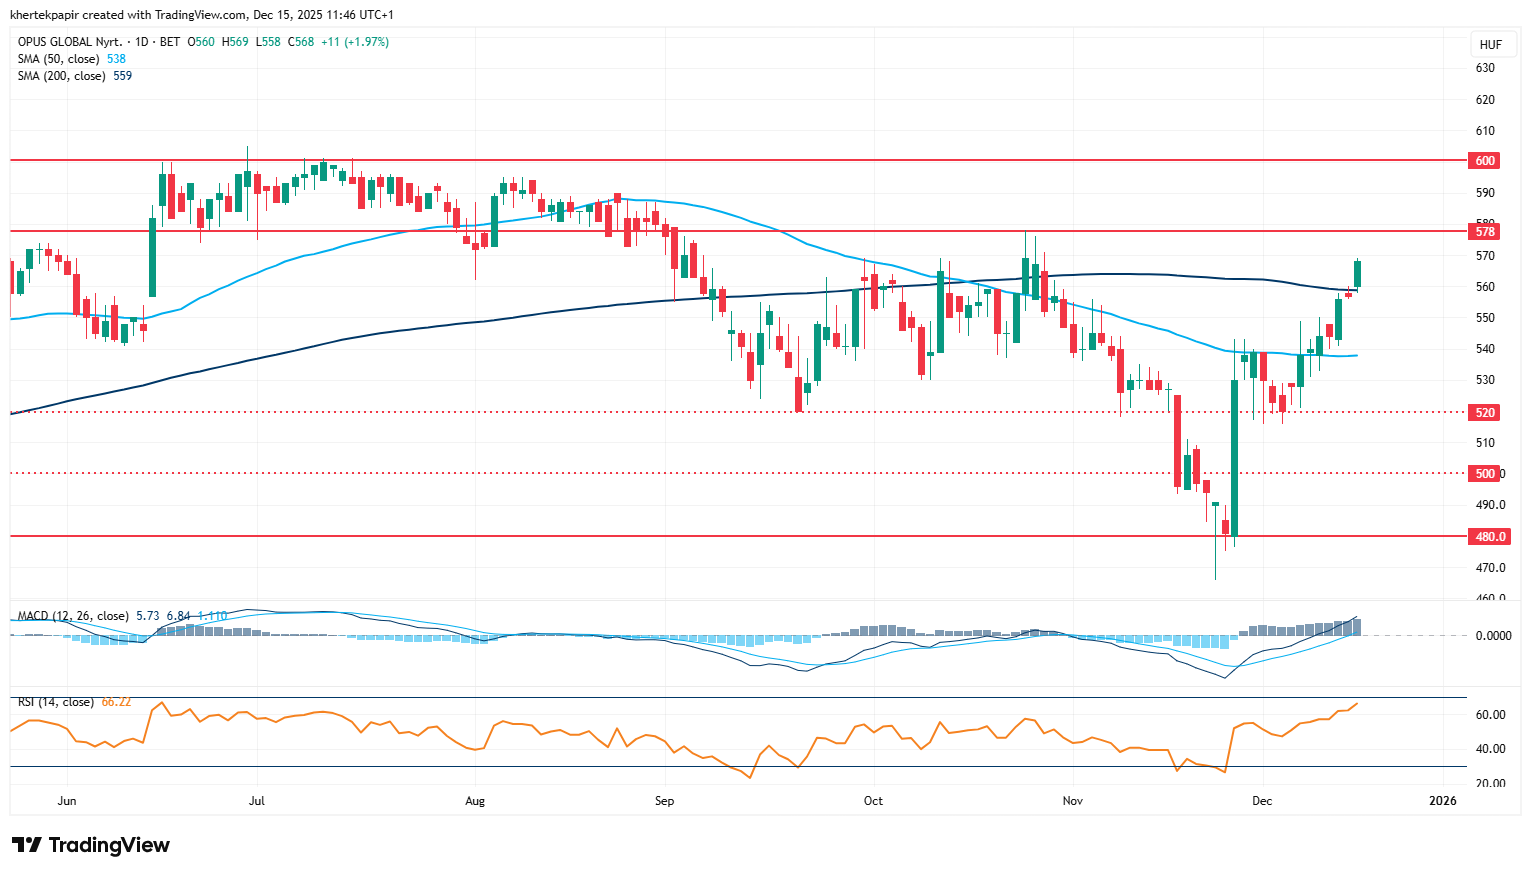Select the Sep marker on time axis
The width and height of the screenshot is (1531, 875).
pyautogui.click(x=664, y=801)
